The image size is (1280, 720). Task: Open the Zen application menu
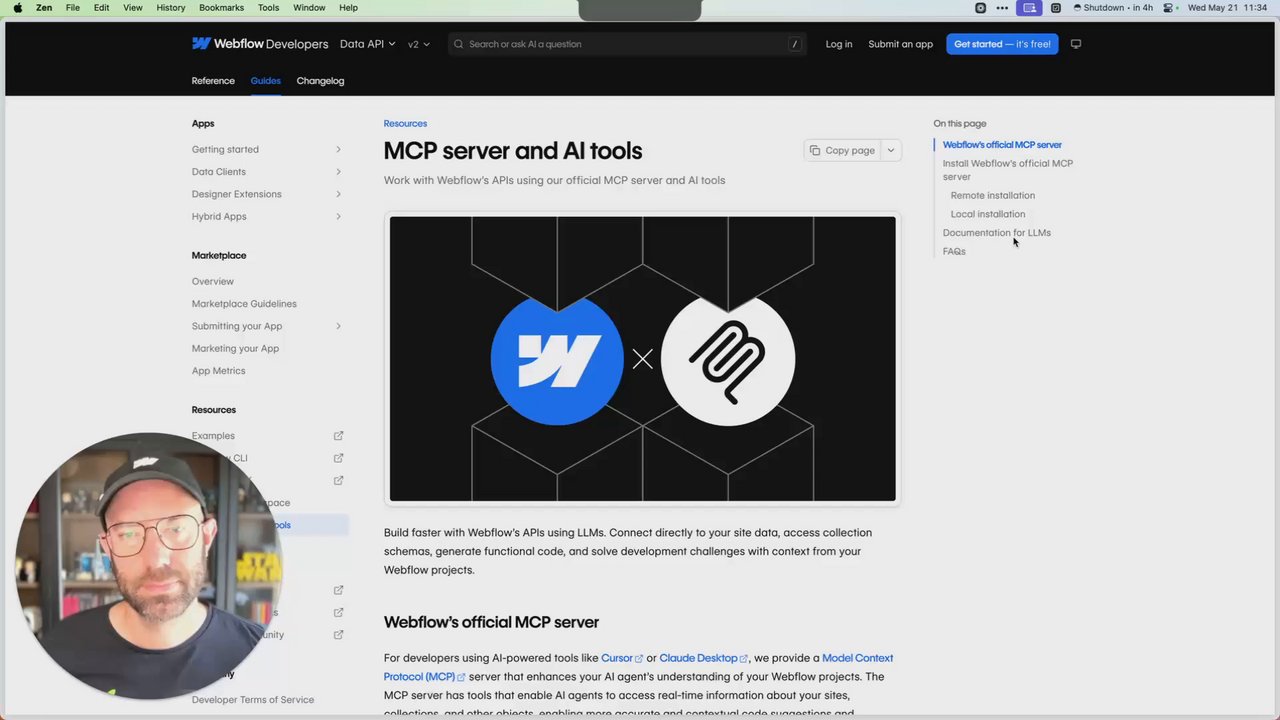coord(44,7)
